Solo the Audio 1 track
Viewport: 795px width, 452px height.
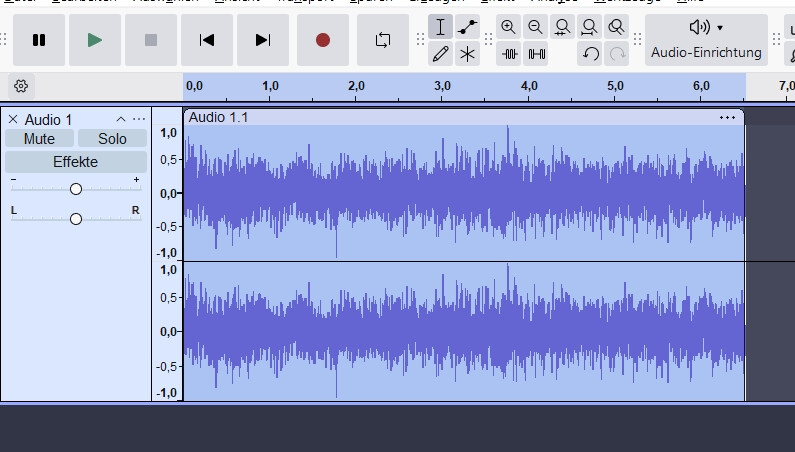coord(112,139)
